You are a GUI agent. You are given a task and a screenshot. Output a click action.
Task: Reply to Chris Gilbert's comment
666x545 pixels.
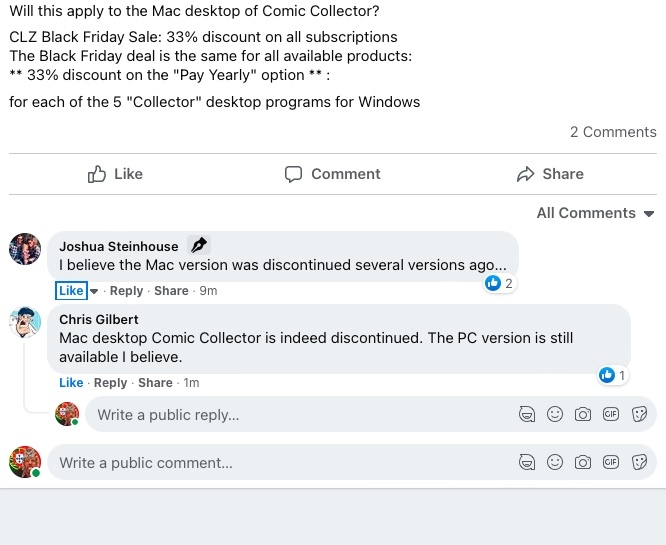point(110,383)
